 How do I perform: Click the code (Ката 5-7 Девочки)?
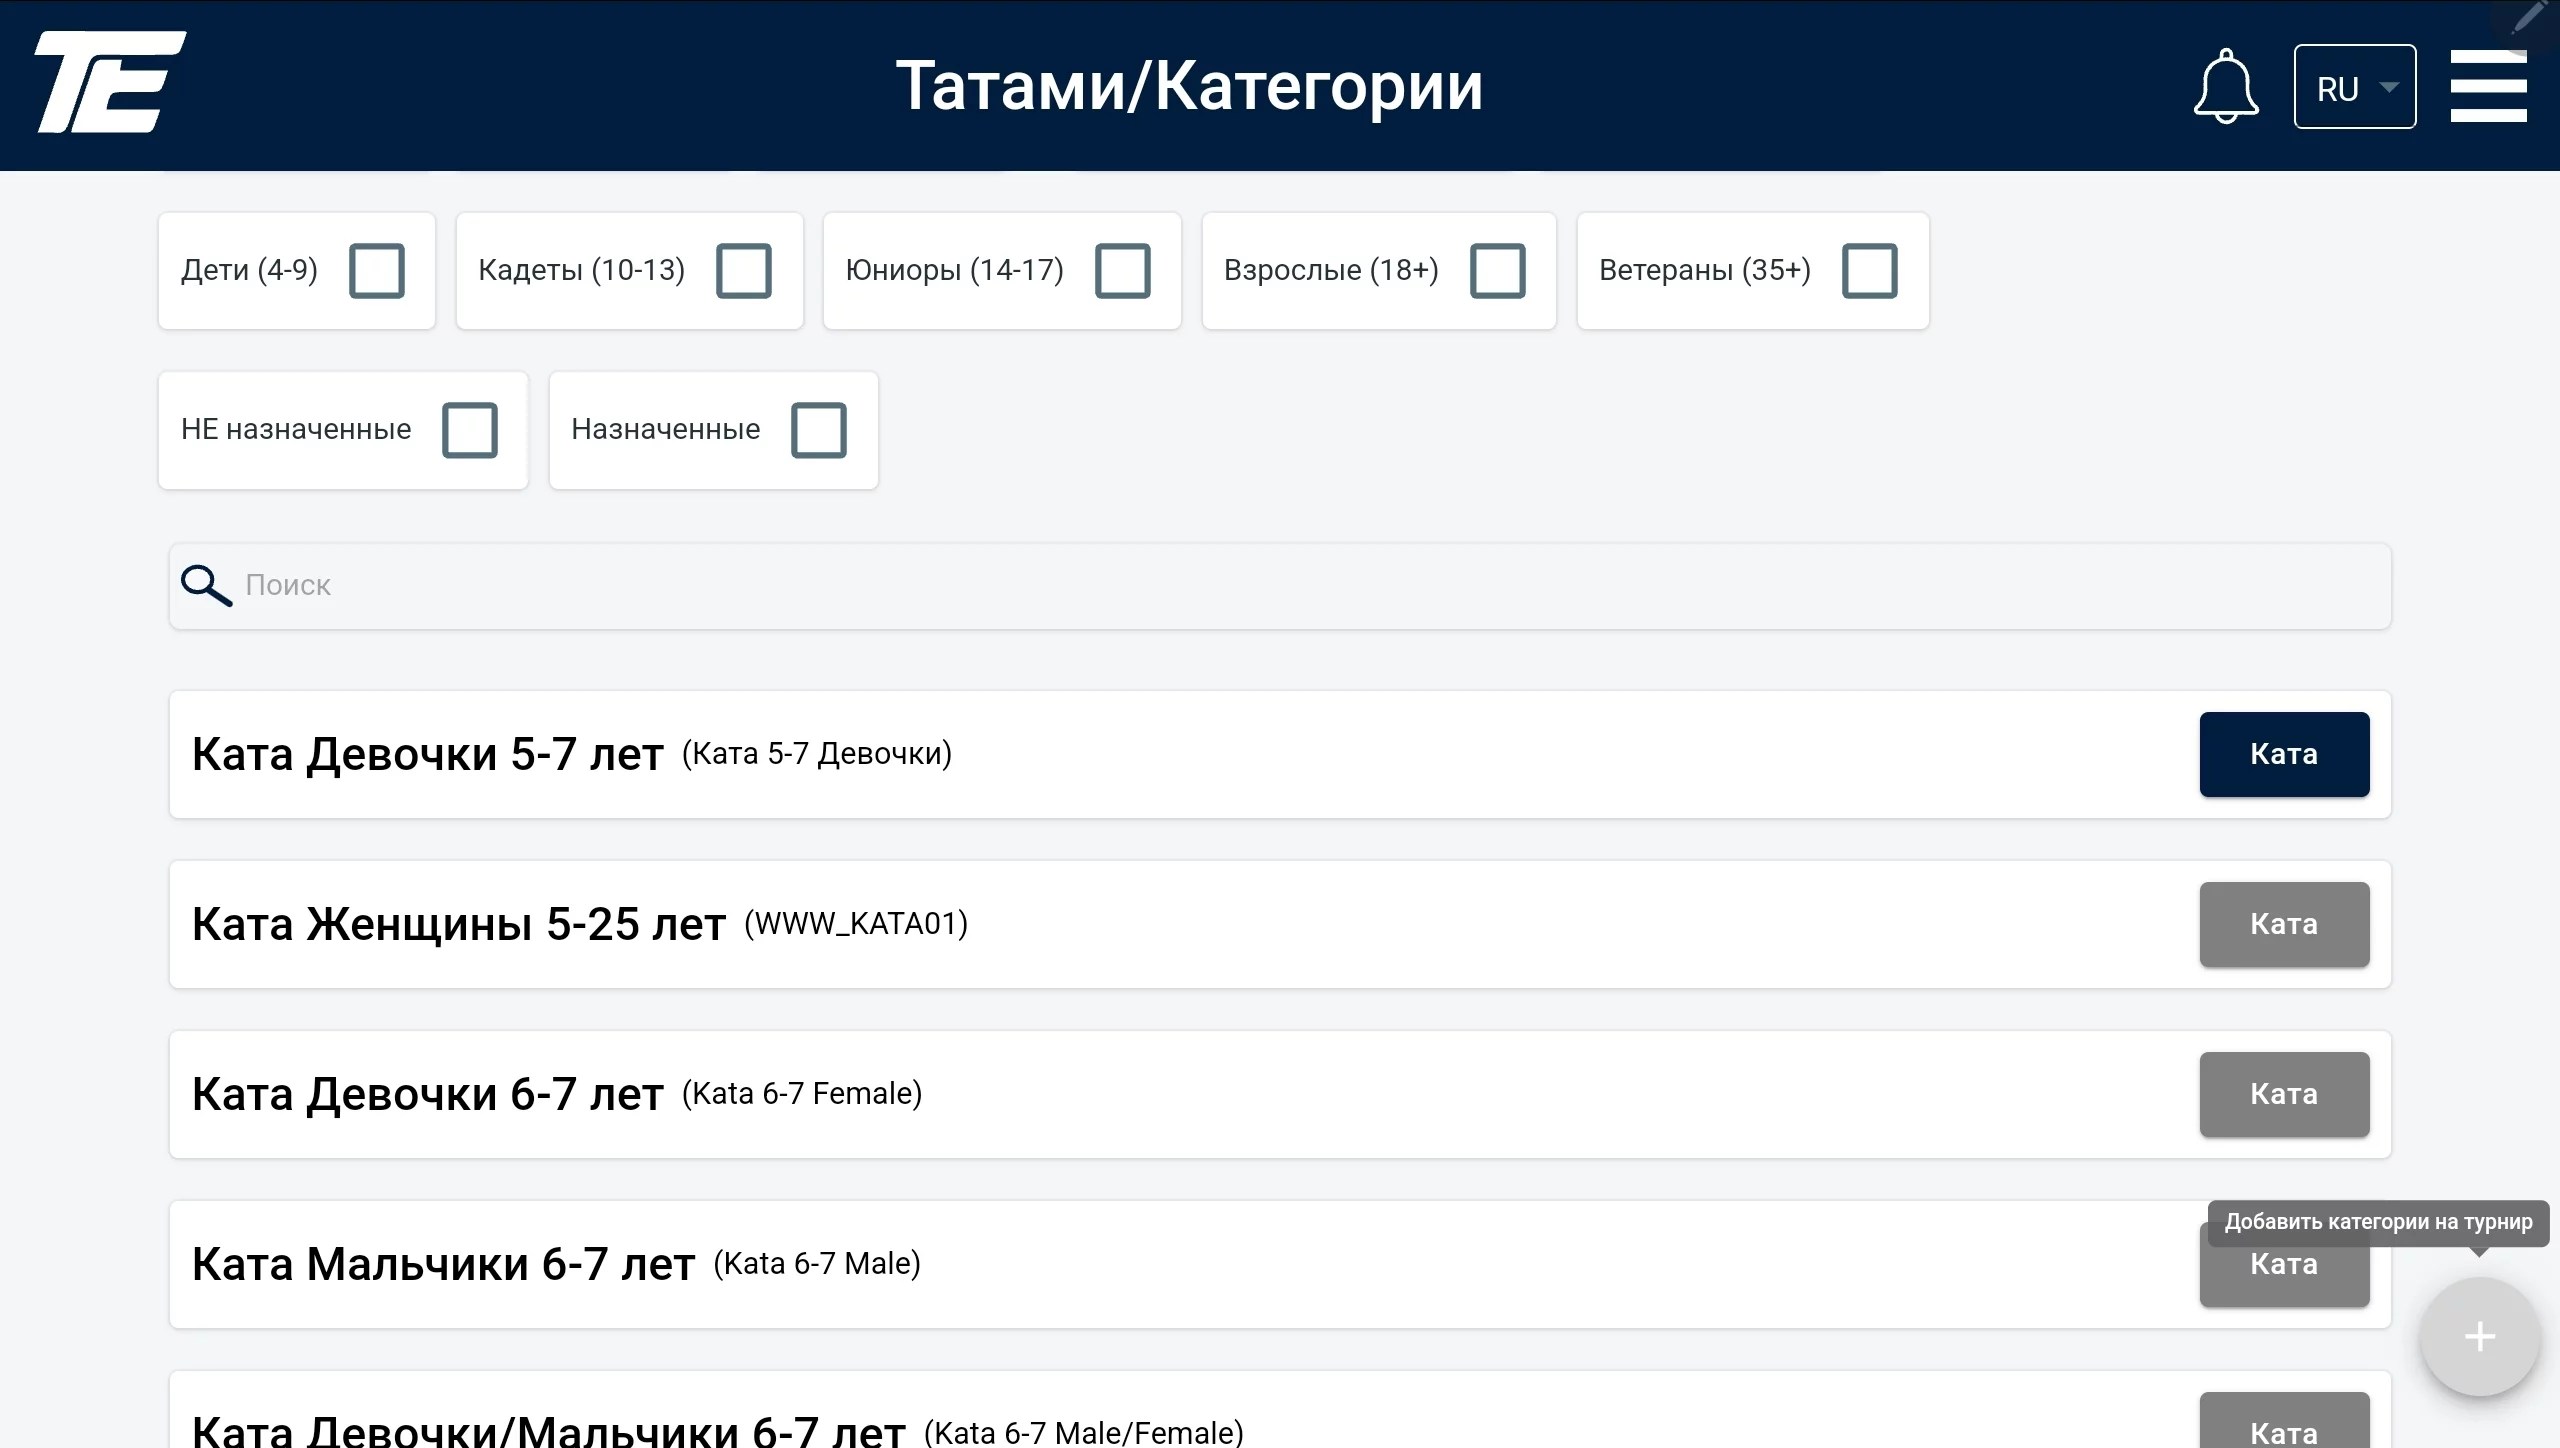click(817, 753)
